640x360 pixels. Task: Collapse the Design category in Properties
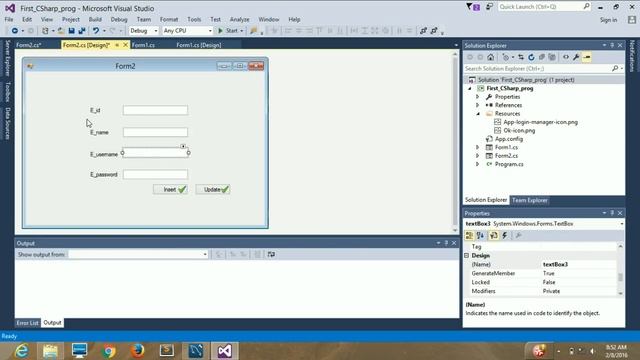[467, 256]
